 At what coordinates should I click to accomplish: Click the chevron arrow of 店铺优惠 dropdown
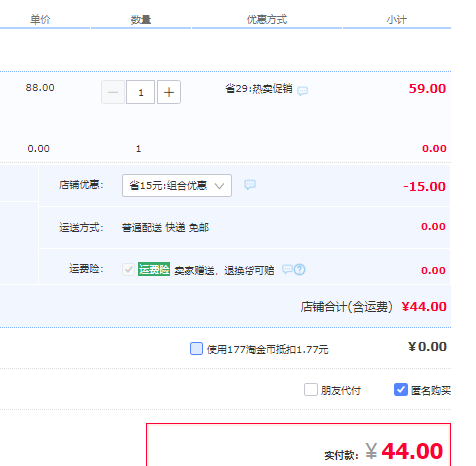219,186
